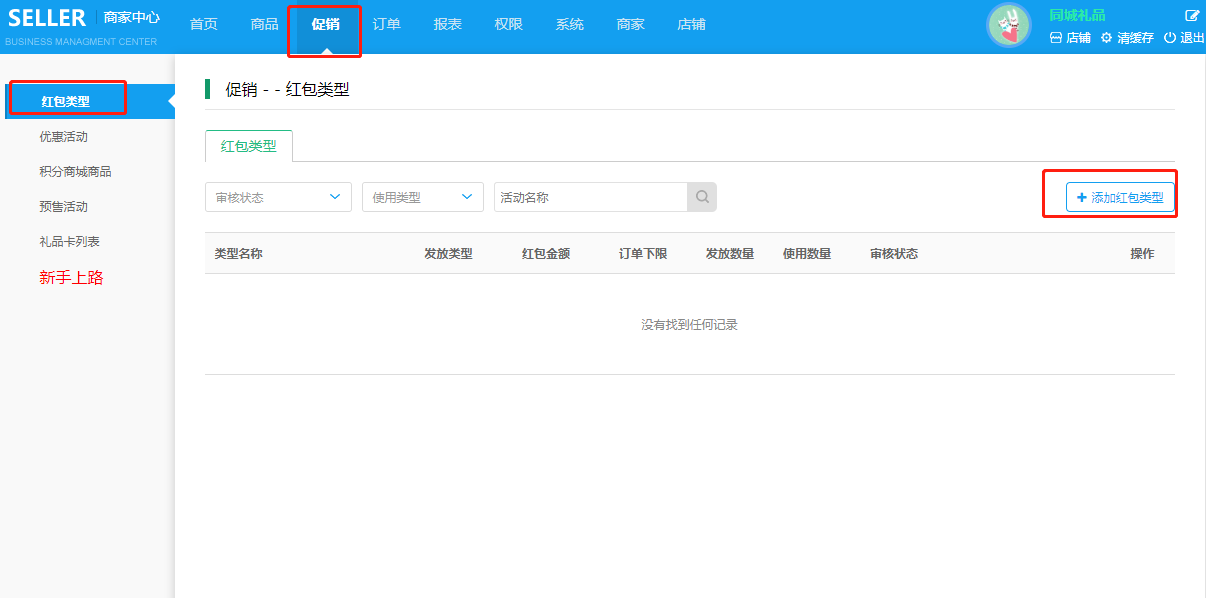Open 优惠活动 in the sidebar
1206x598 pixels.
(63, 137)
